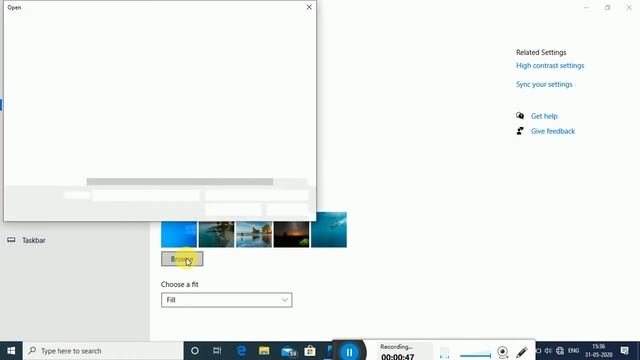This screenshot has width=640, height=360.
Task: Select the night sky tent wallpaper thumbnail
Action: [x=291, y=234]
